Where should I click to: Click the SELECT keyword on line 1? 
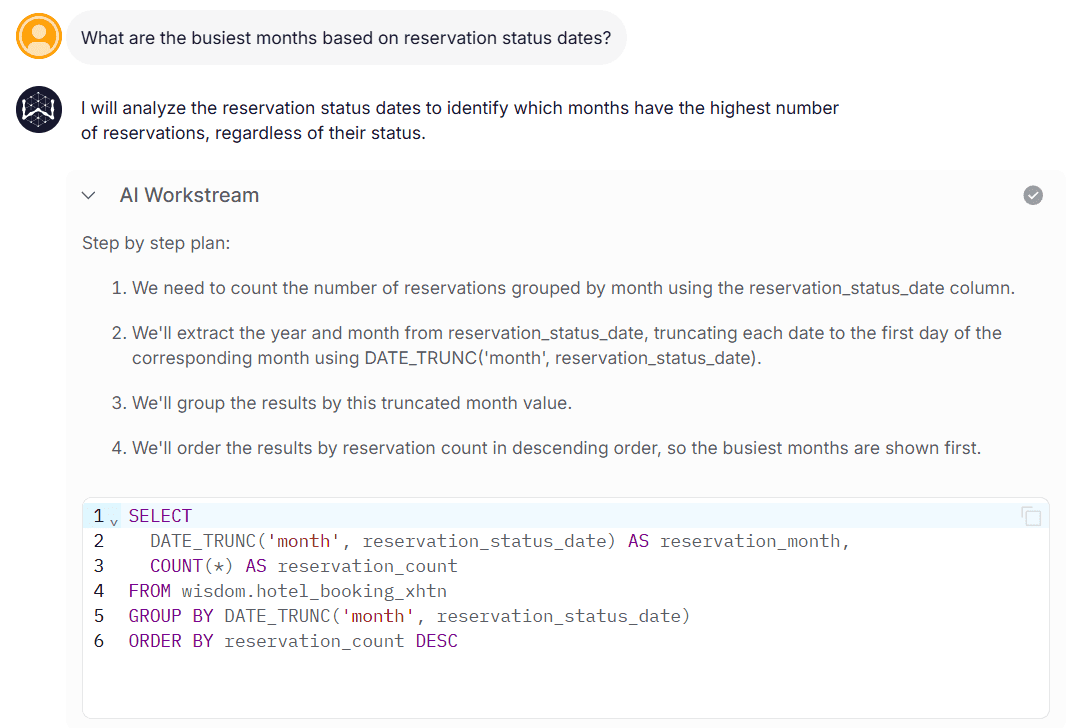pos(160,516)
